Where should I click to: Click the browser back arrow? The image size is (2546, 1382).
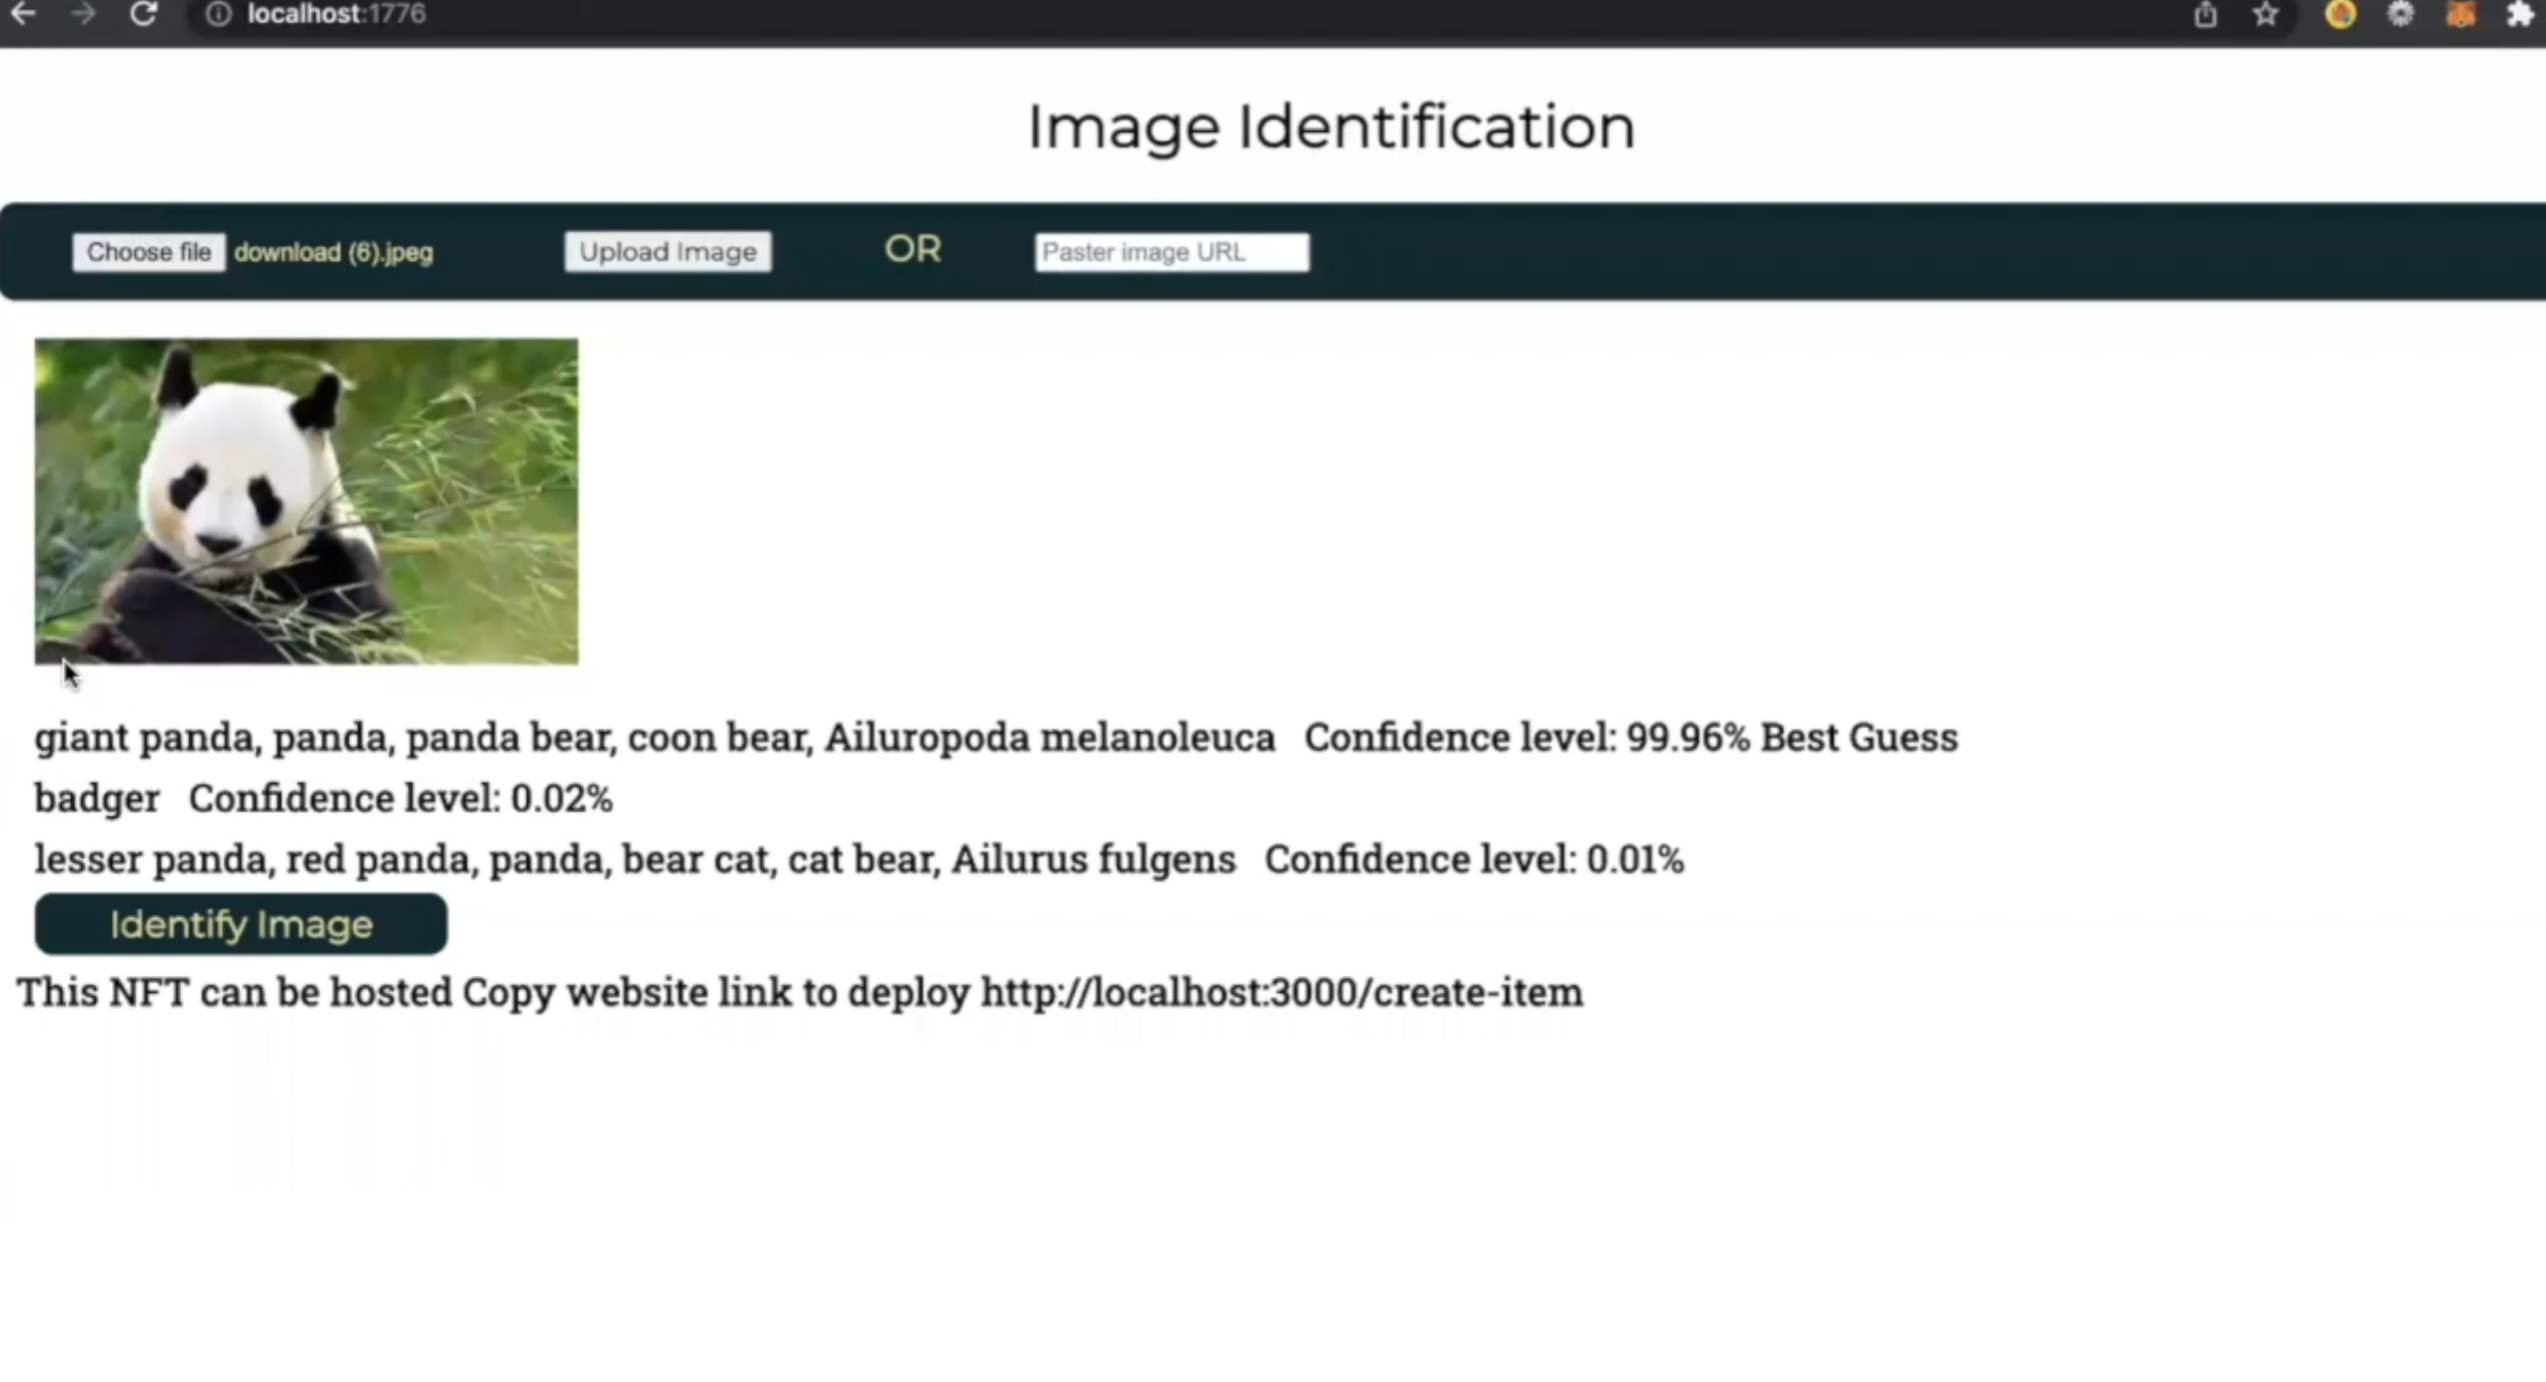pyautogui.click(x=23, y=14)
